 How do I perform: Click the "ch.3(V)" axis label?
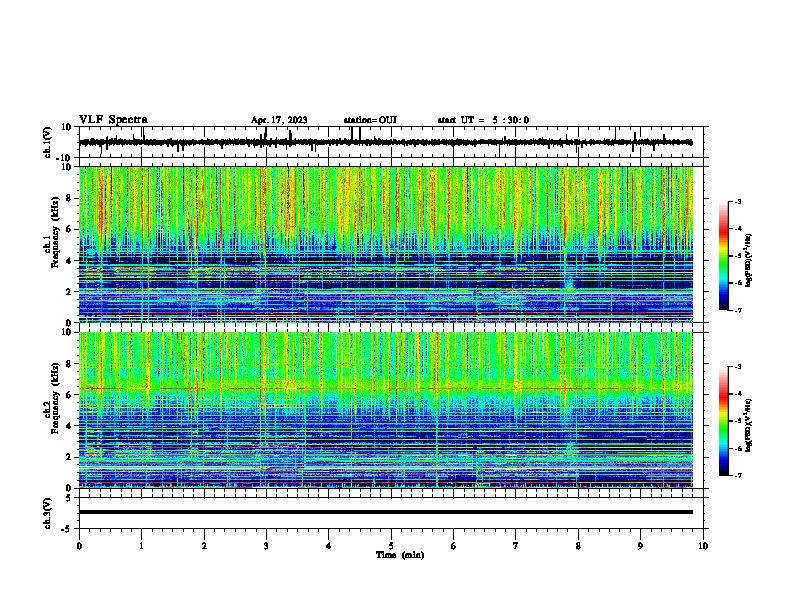(48, 513)
